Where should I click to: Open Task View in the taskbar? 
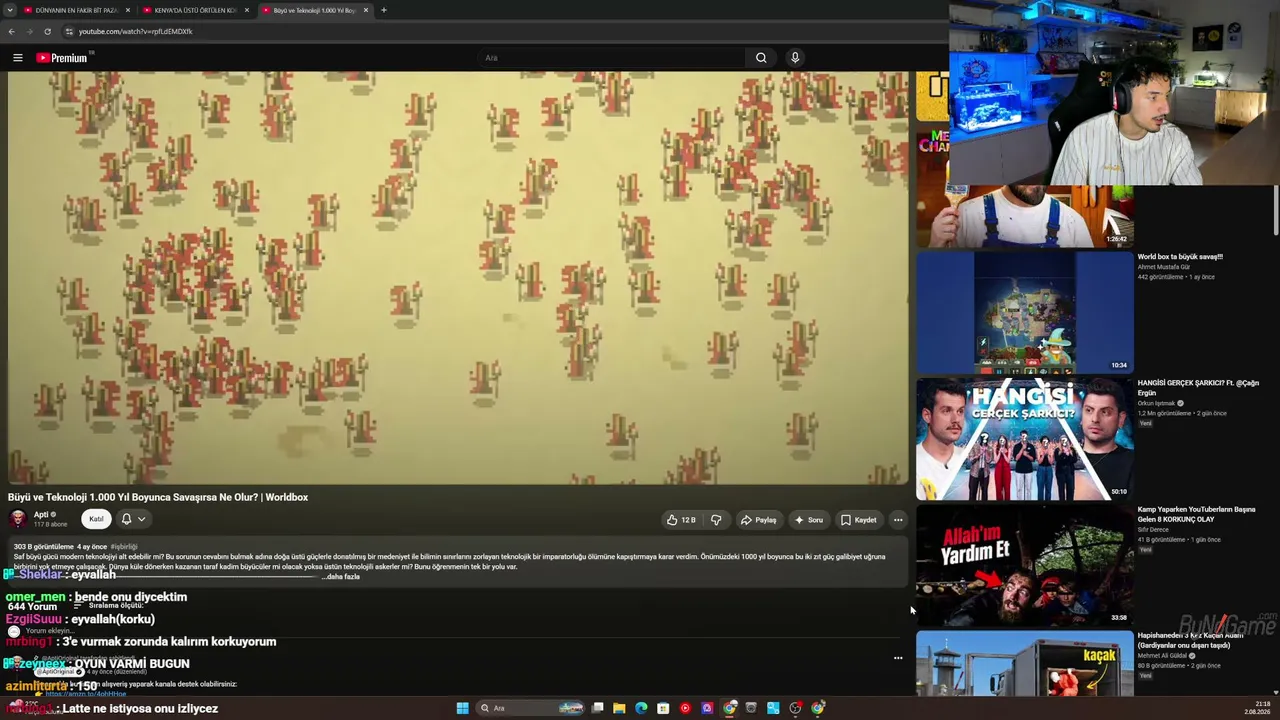coord(598,708)
